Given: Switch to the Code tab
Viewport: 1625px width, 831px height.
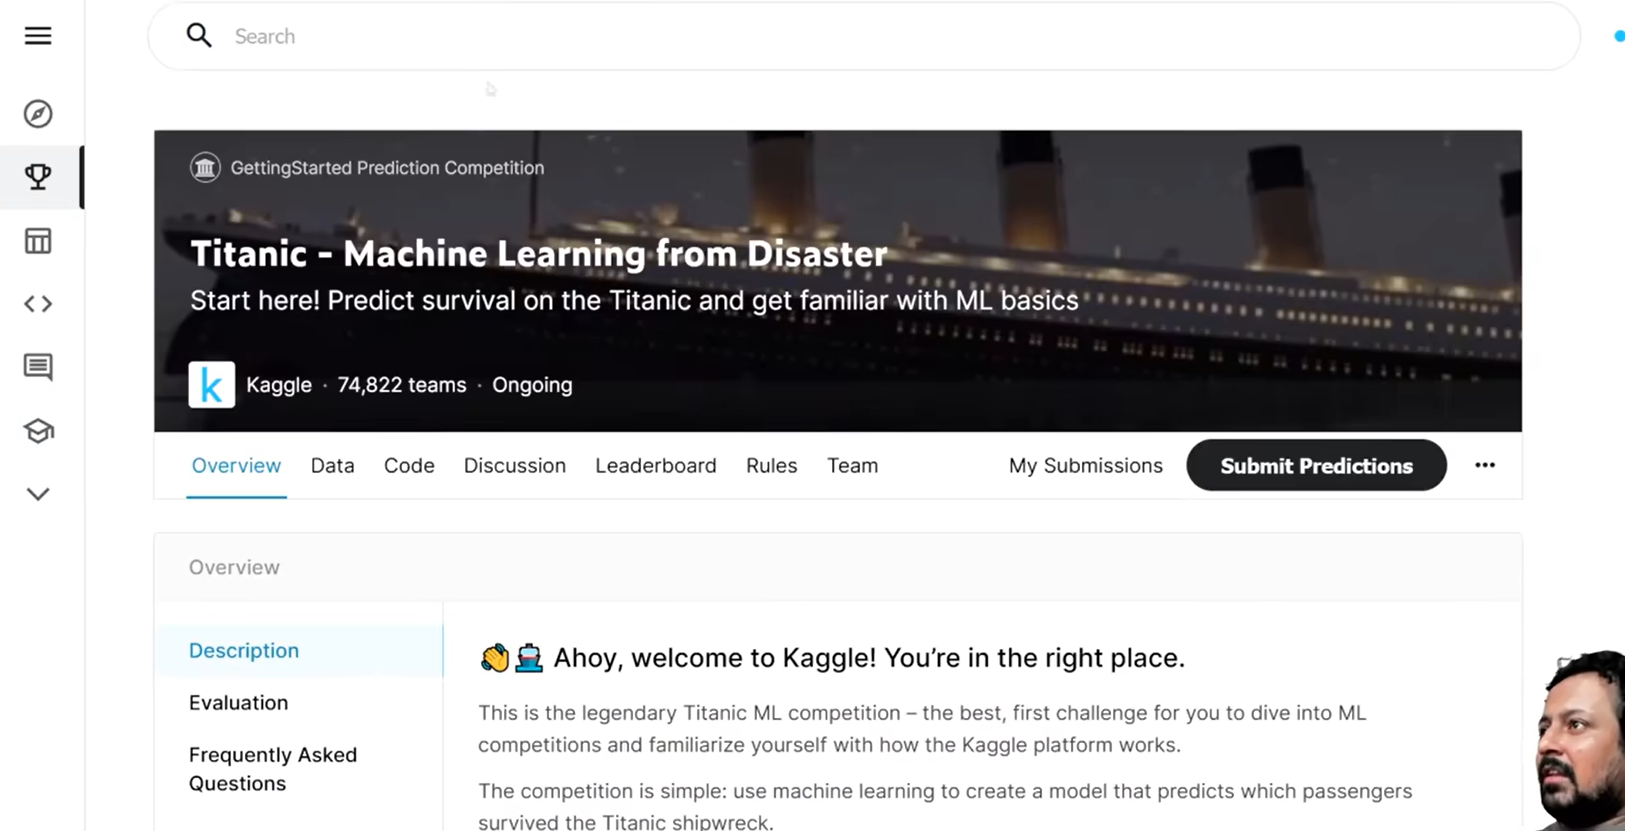Looking at the screenshot, I should pos(409,466).
